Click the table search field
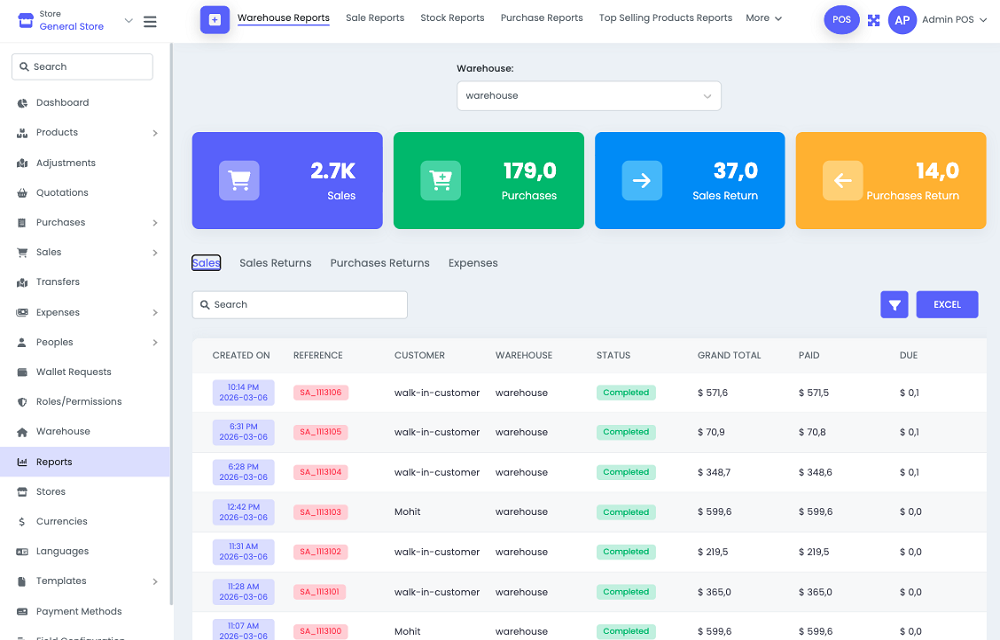 coord(299,304)
